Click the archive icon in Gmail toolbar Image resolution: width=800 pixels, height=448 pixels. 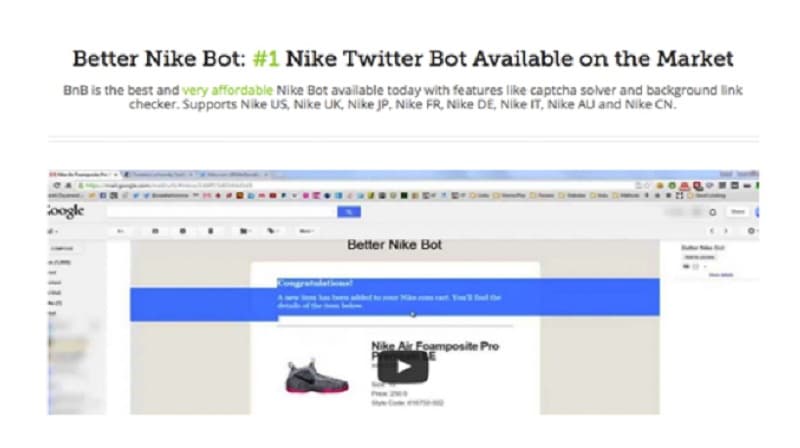(x=155, y=231)
